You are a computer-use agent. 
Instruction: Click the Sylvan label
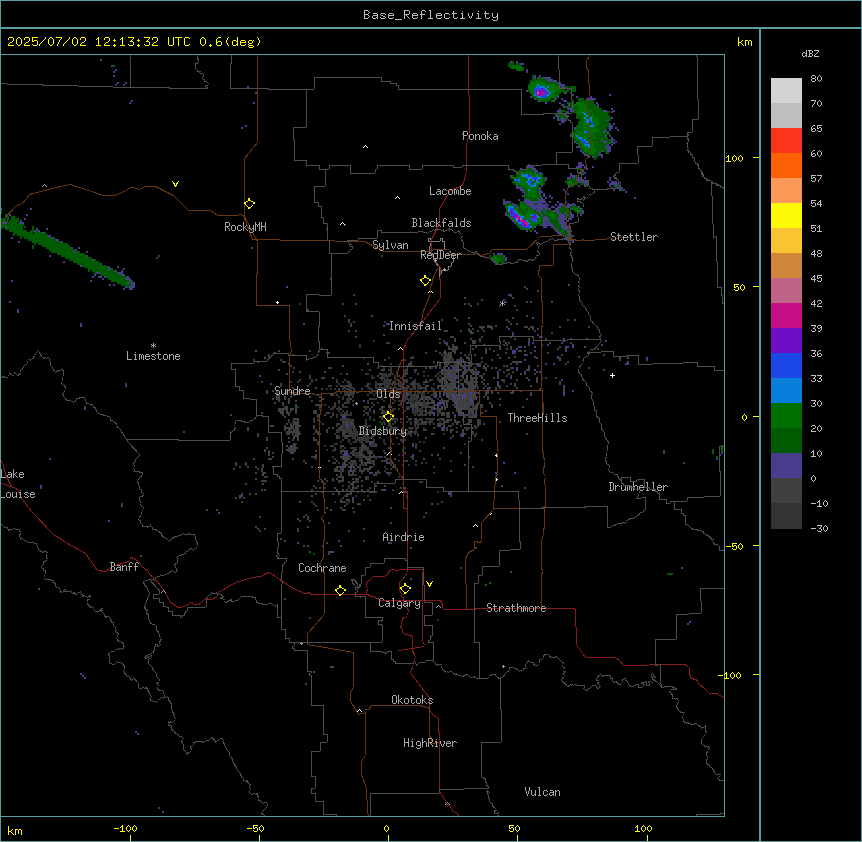click(390, 245)
